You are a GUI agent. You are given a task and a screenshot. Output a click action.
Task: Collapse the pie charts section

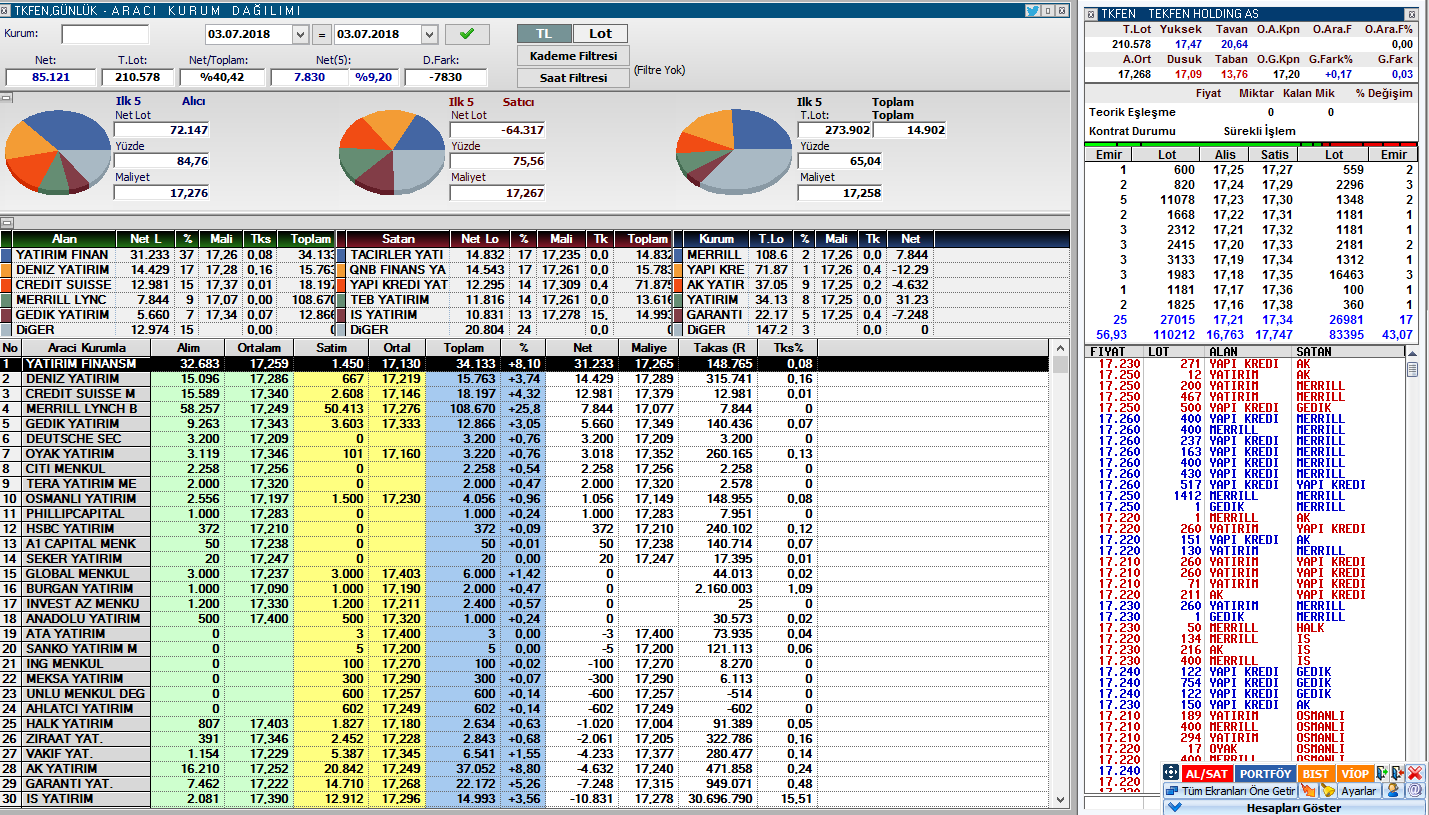point(6,98)
